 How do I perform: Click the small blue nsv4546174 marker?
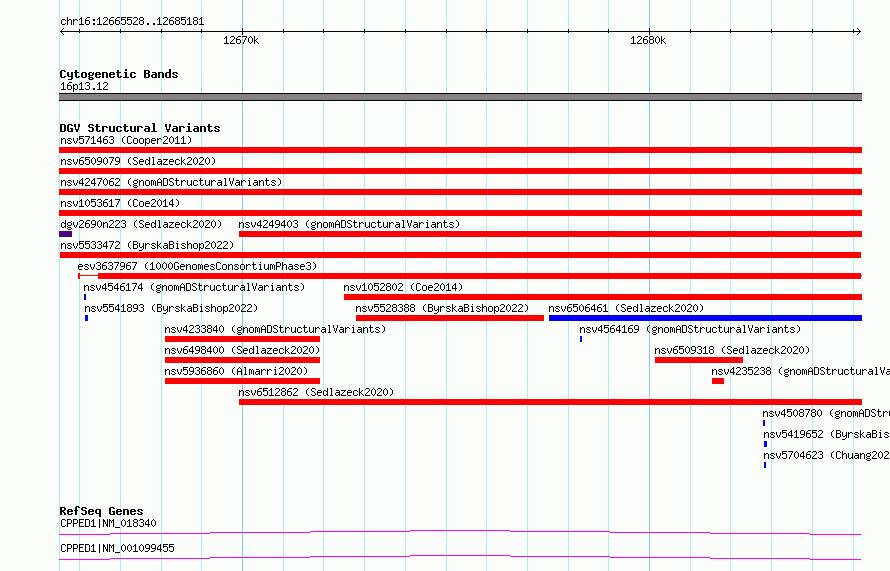(x=85, y=297)
